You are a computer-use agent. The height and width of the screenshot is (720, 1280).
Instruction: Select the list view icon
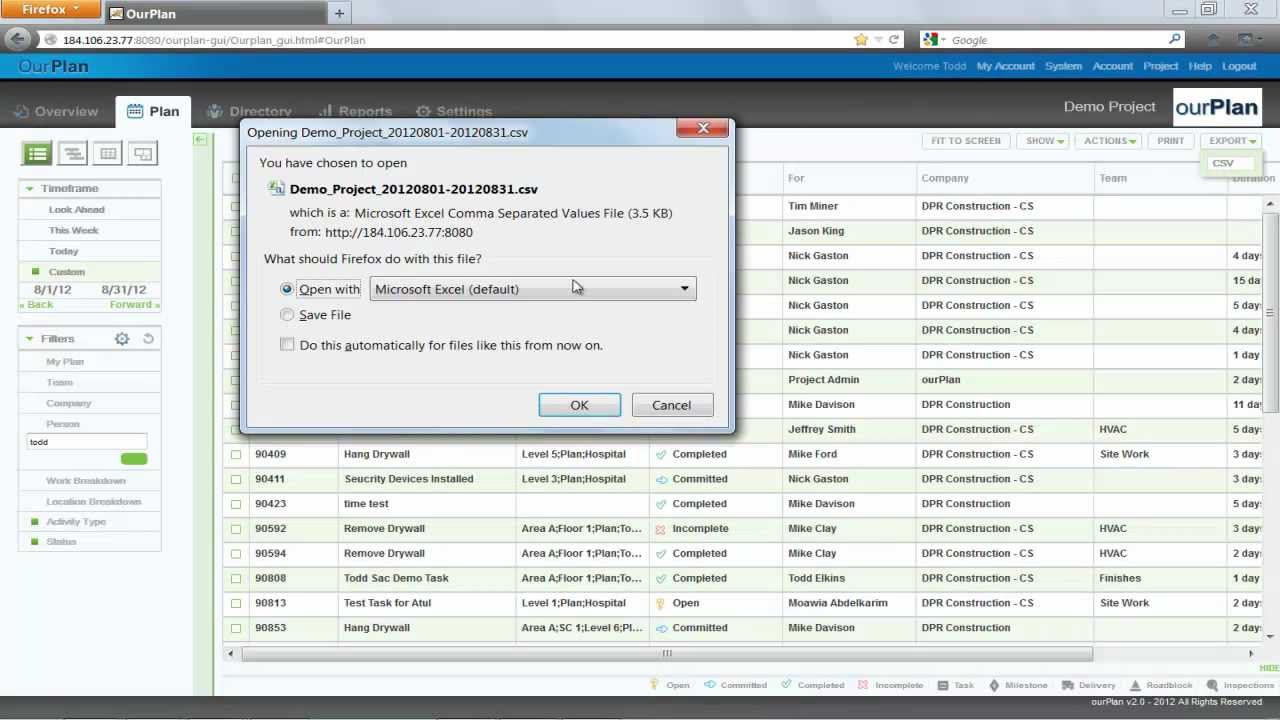pos(38,153)
